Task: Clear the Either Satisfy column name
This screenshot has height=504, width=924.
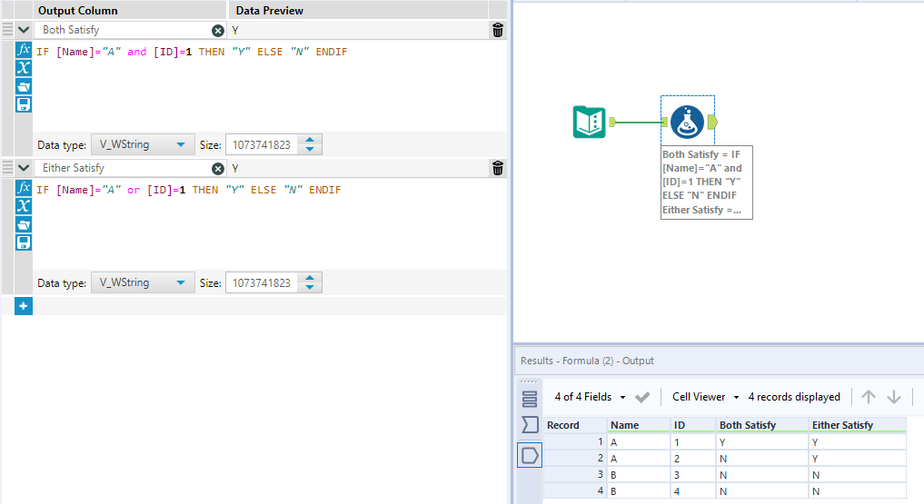Action: tap(218, 169)
